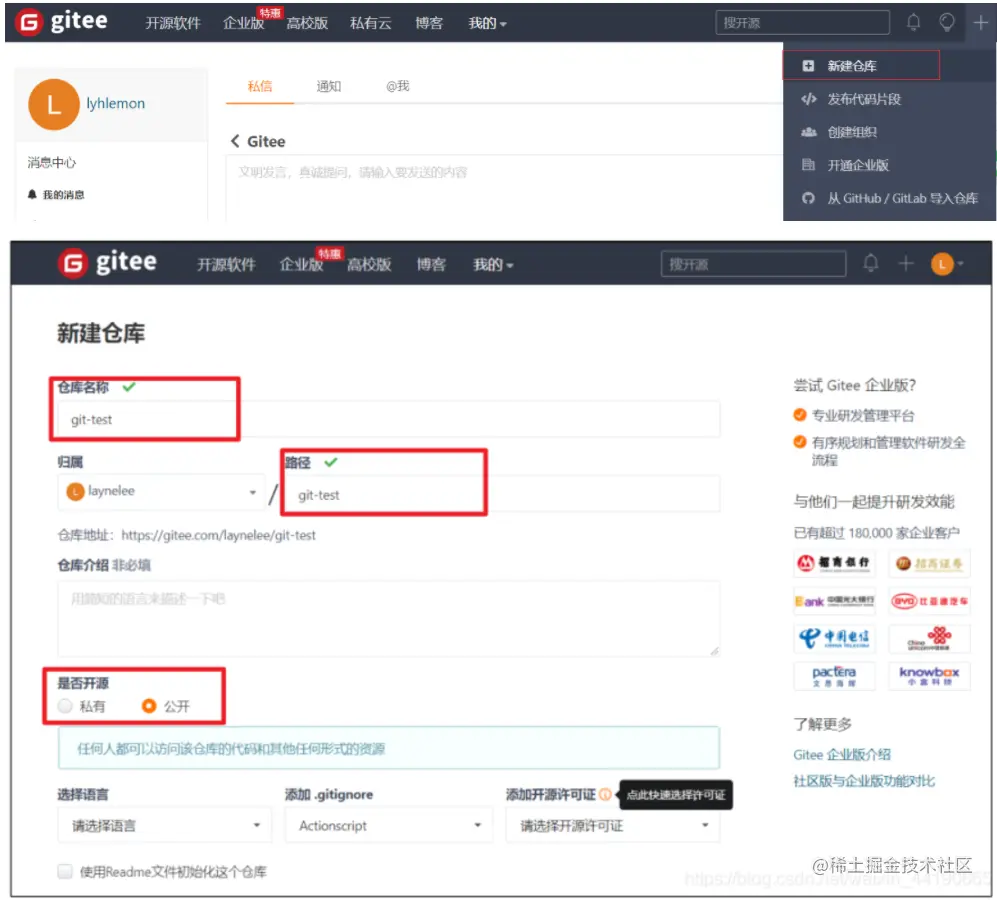Image resolution: width=997 pixels, height=900 pixels.
Task: Open 私有云 in the top navbar
Action: coord(371,24)
